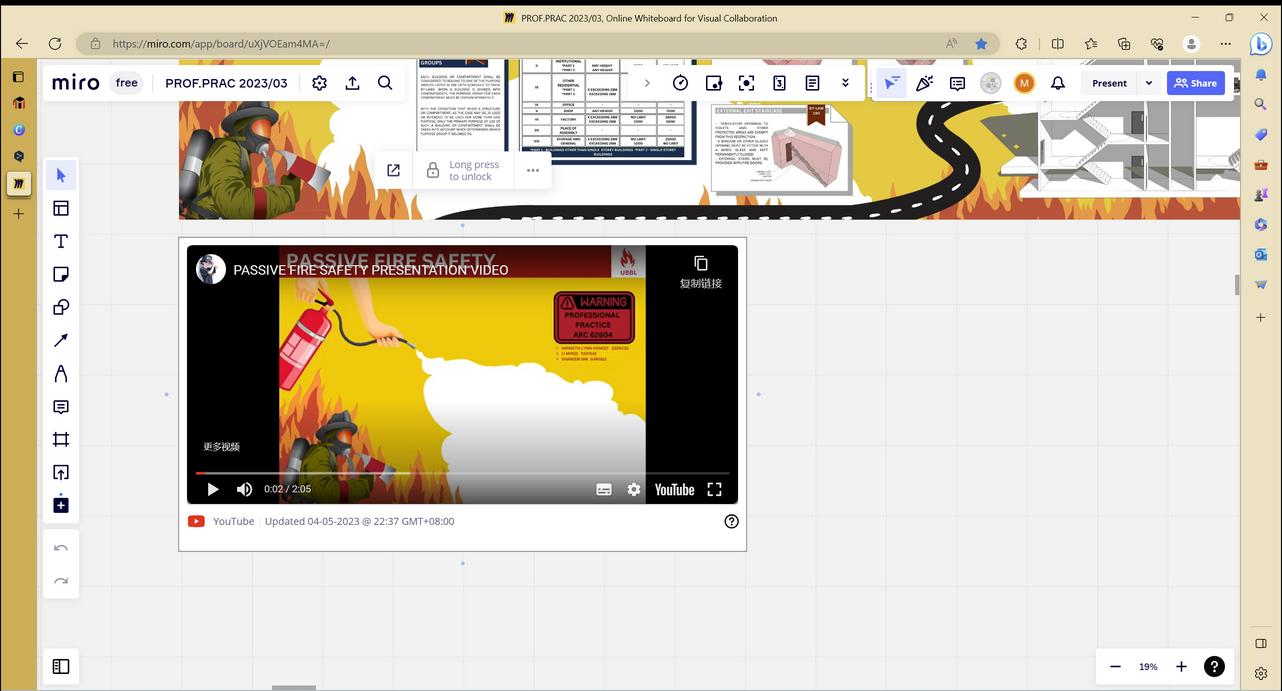This screenshot has width=1282, height=691.
Task: Select the cursor tool in Miro toolbar
Action: coord(61,175)
